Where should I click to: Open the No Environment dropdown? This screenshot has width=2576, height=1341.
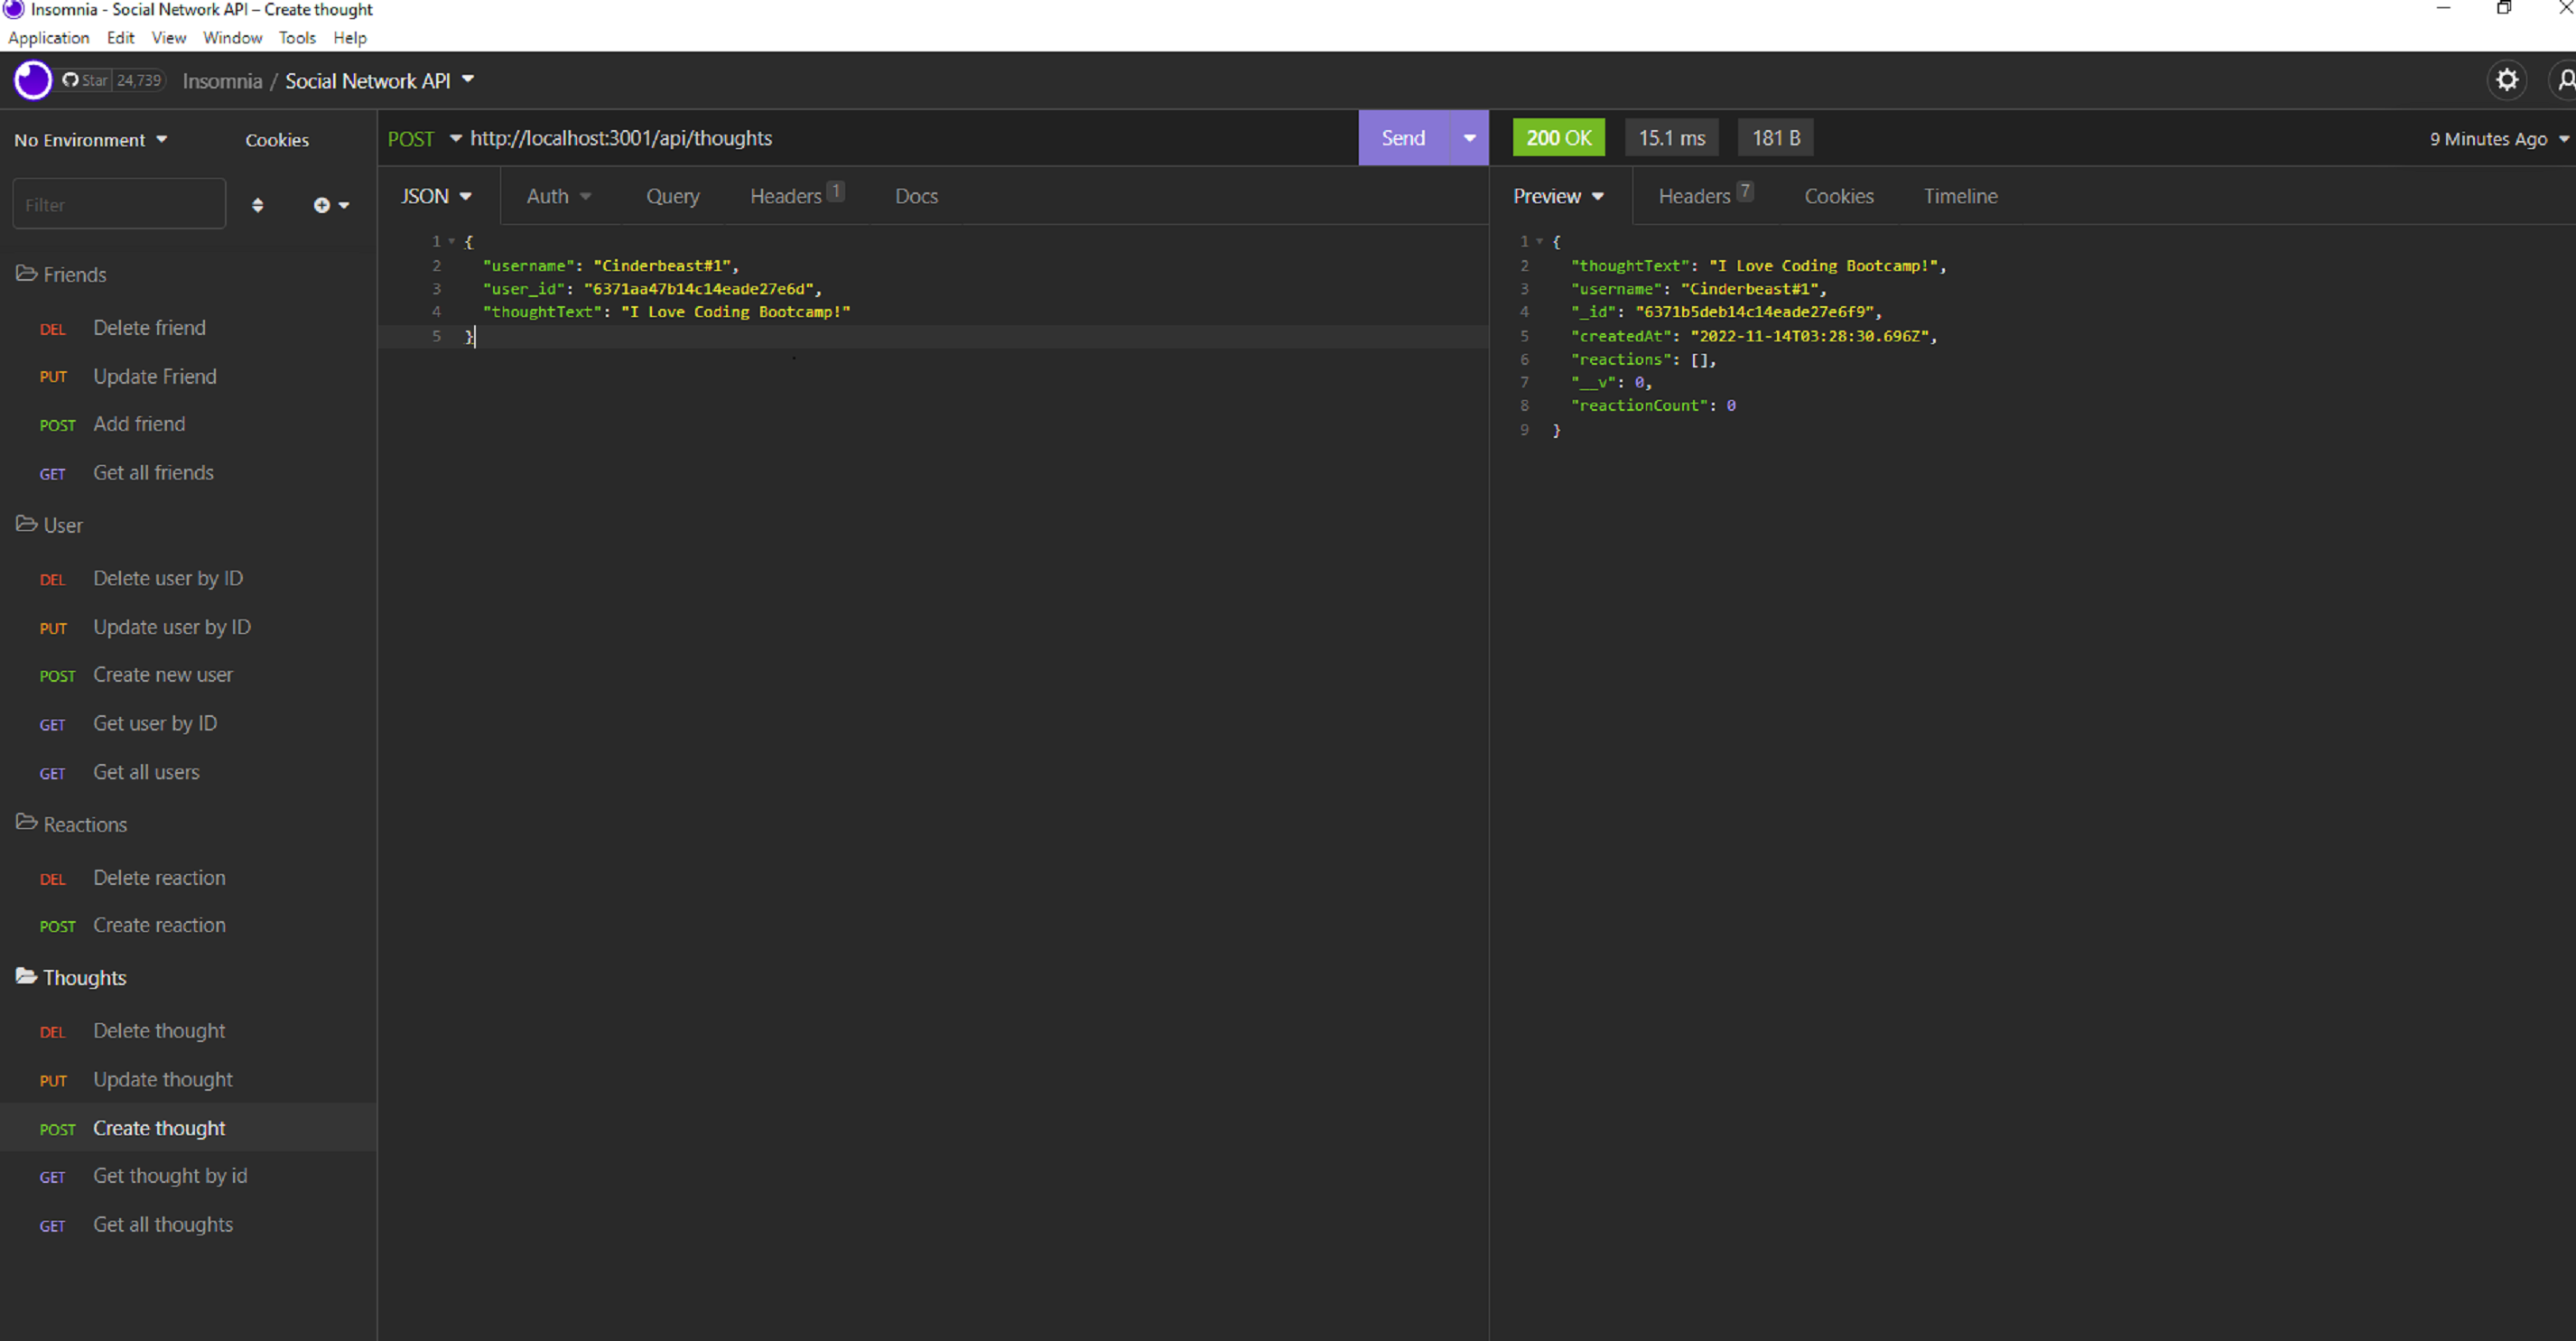pyautogui.click(x=89, y=139)
